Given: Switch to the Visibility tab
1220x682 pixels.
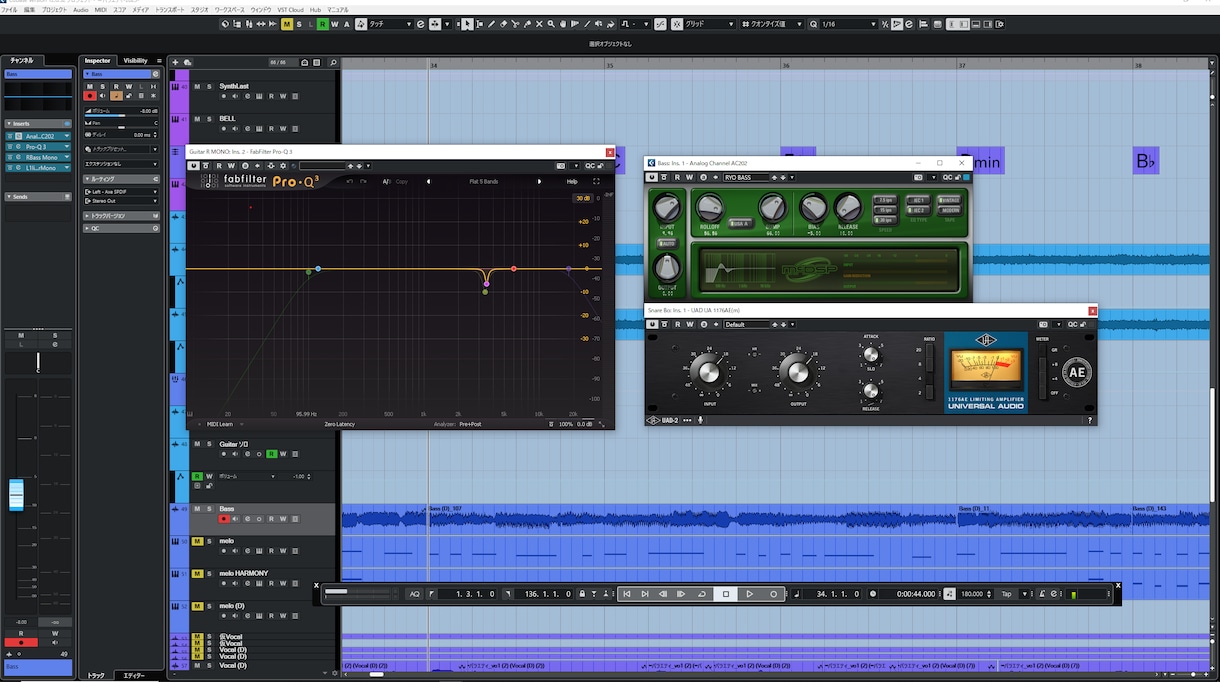Looking at the screenshot, I should coord(135,61).
